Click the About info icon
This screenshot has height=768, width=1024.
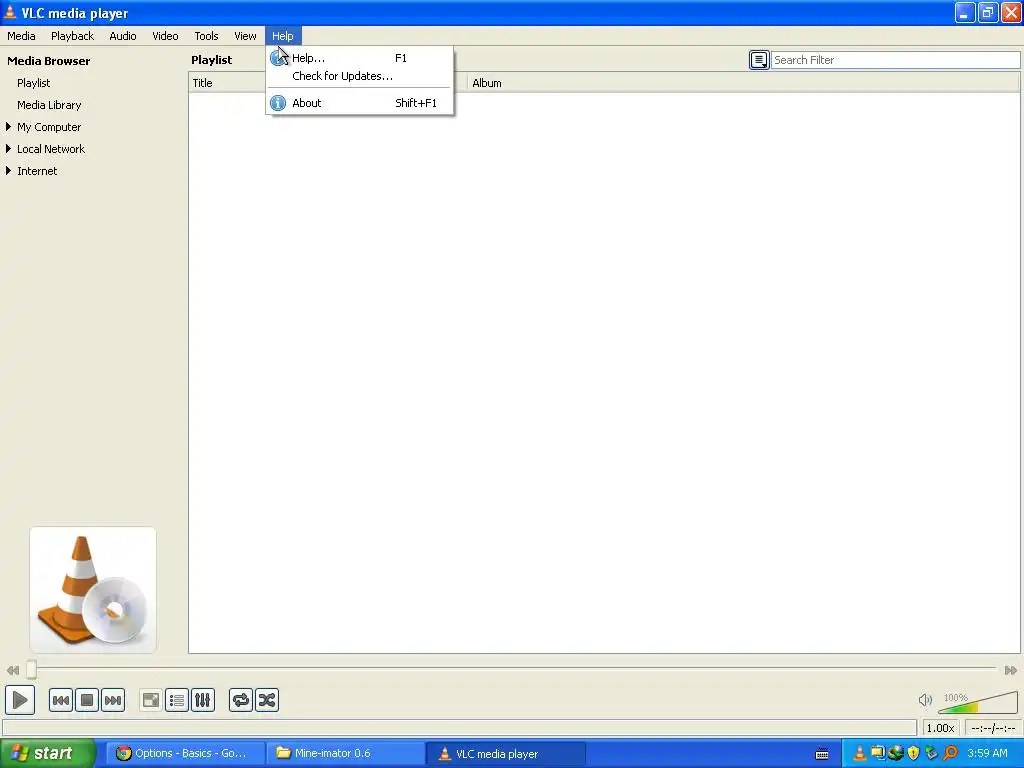point(278,103)
